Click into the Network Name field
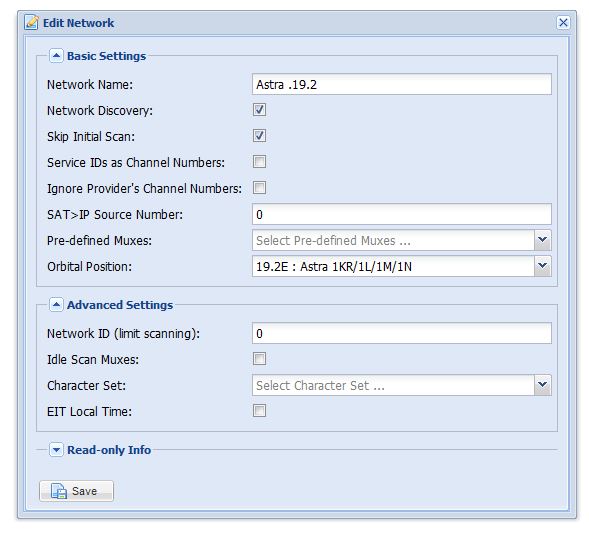 (x=402, y=84)
